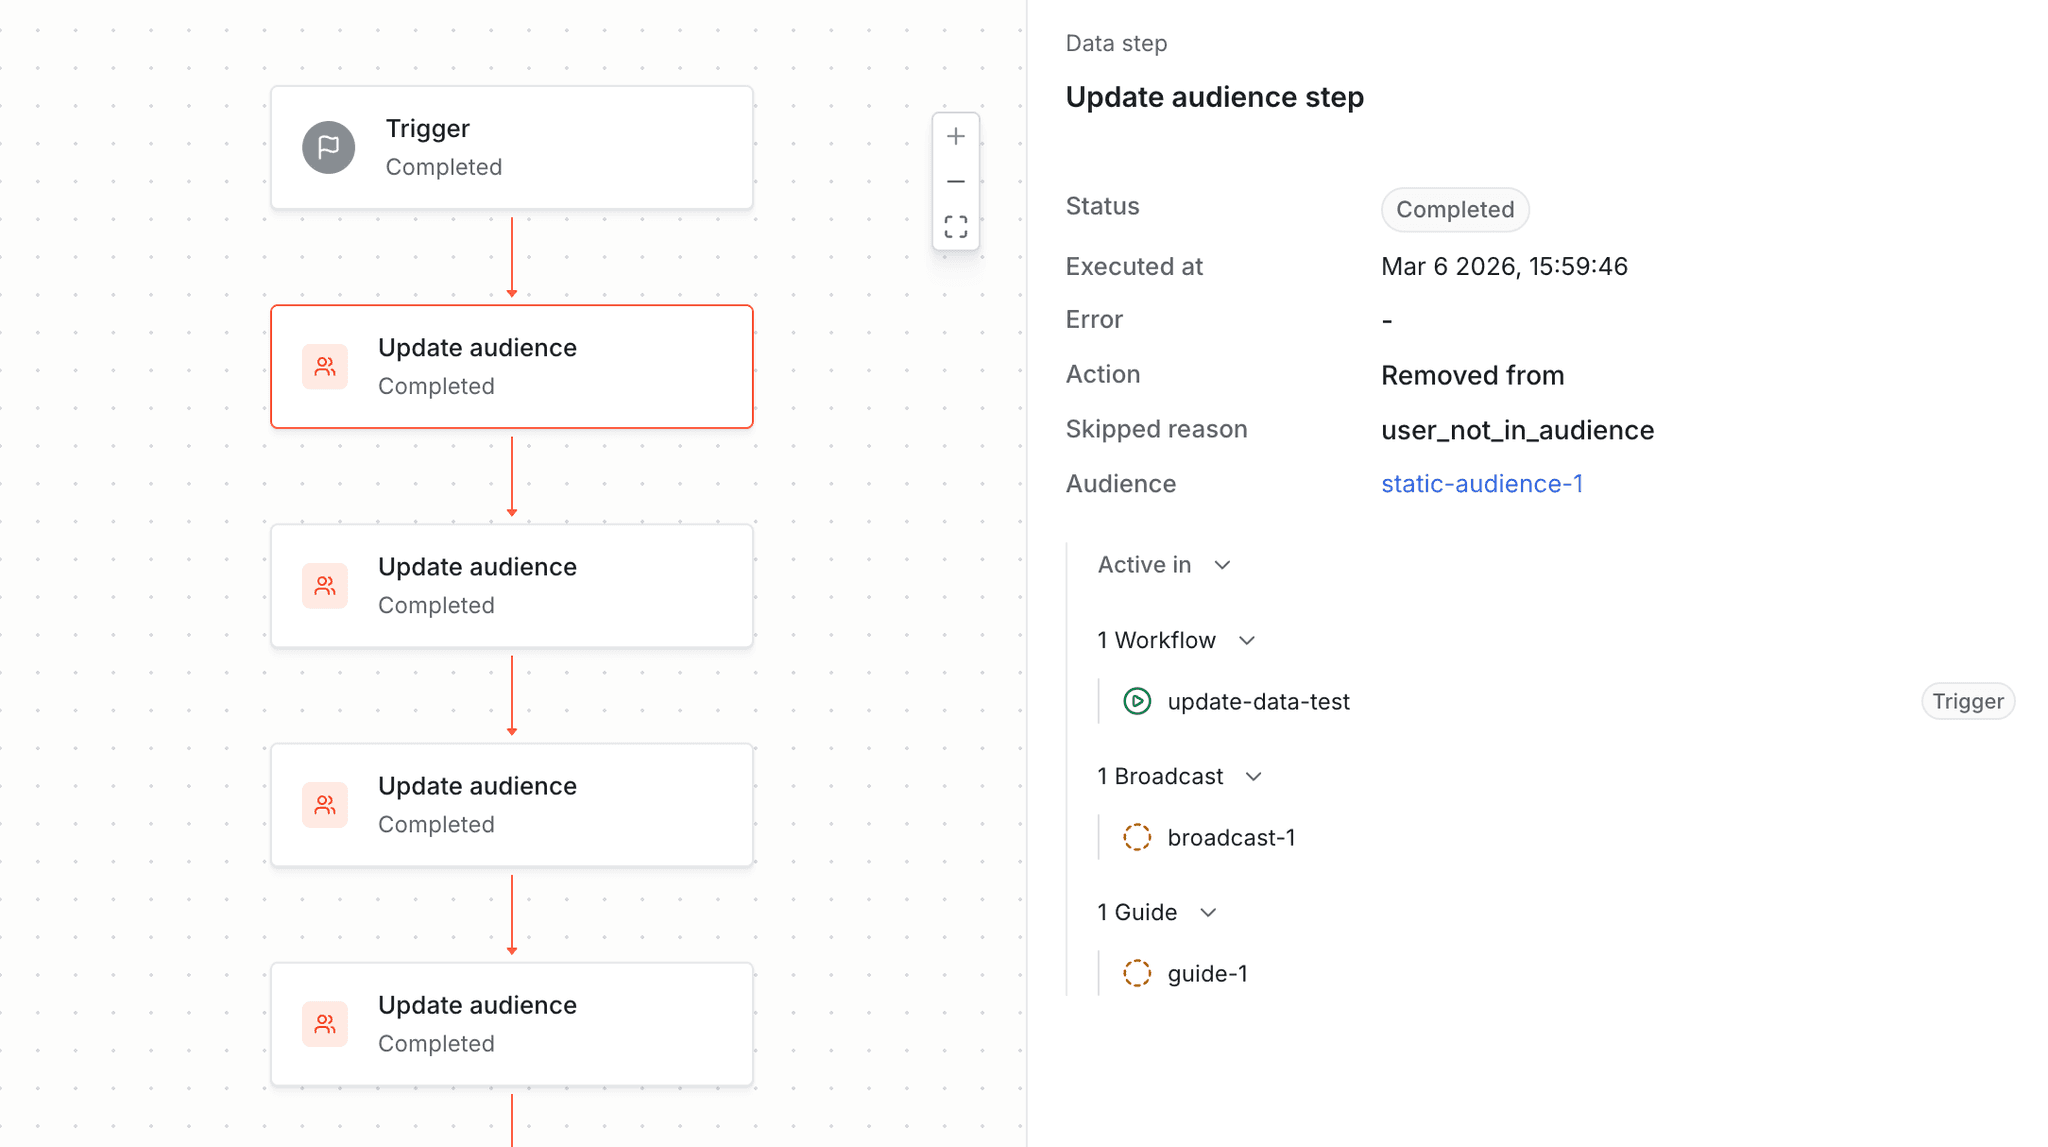This screenshot has height=1147, width=2048.
Task: Click the Trigger chip on the far right
Action: [x=1967, y=701]
